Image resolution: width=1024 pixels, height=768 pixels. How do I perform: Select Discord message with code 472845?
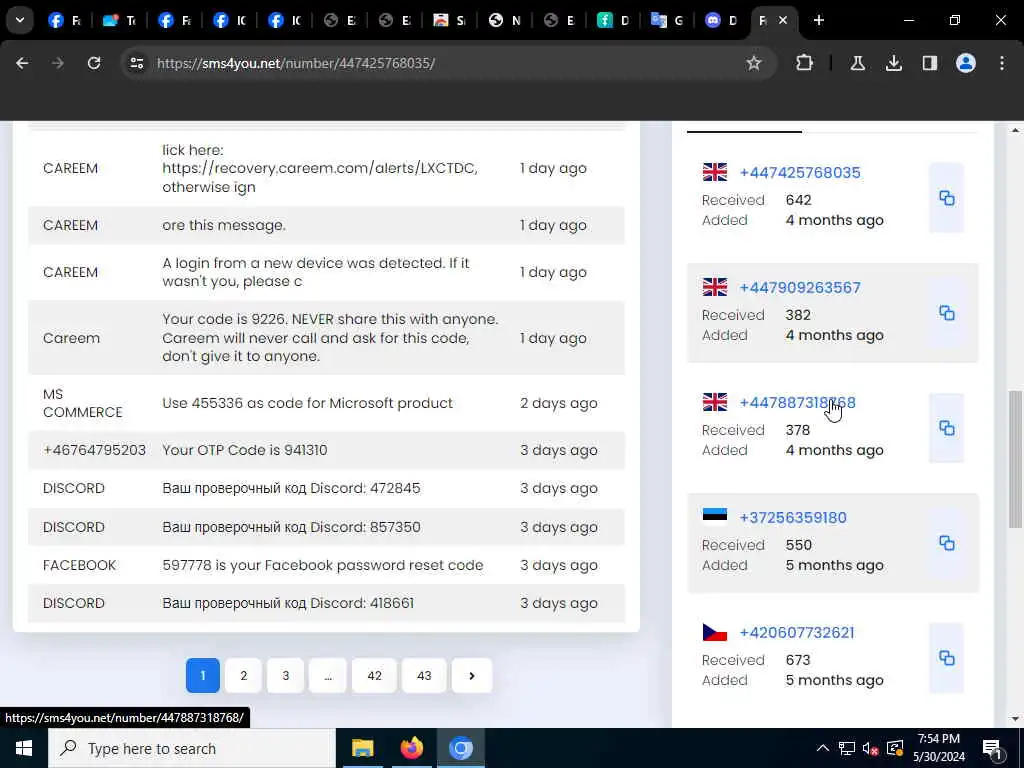[291, 488]
